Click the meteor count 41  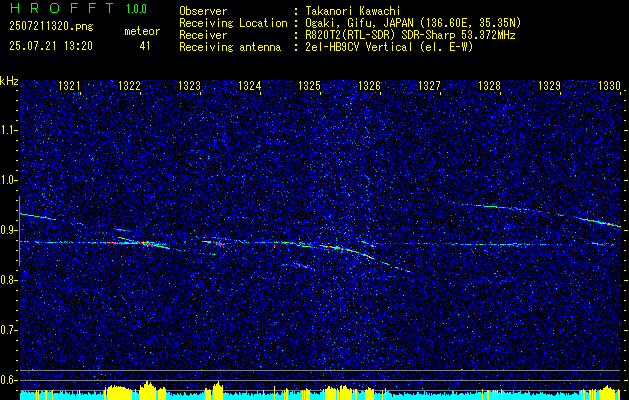(x=145, y=46)
